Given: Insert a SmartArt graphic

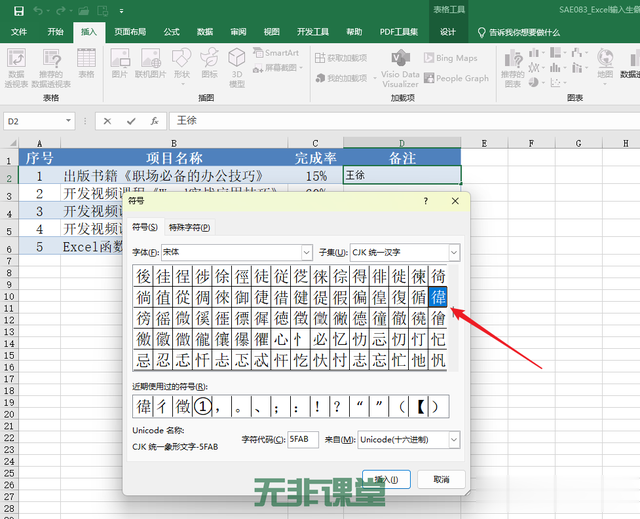Looking at the screenshot, I should [x=276, y=53].
